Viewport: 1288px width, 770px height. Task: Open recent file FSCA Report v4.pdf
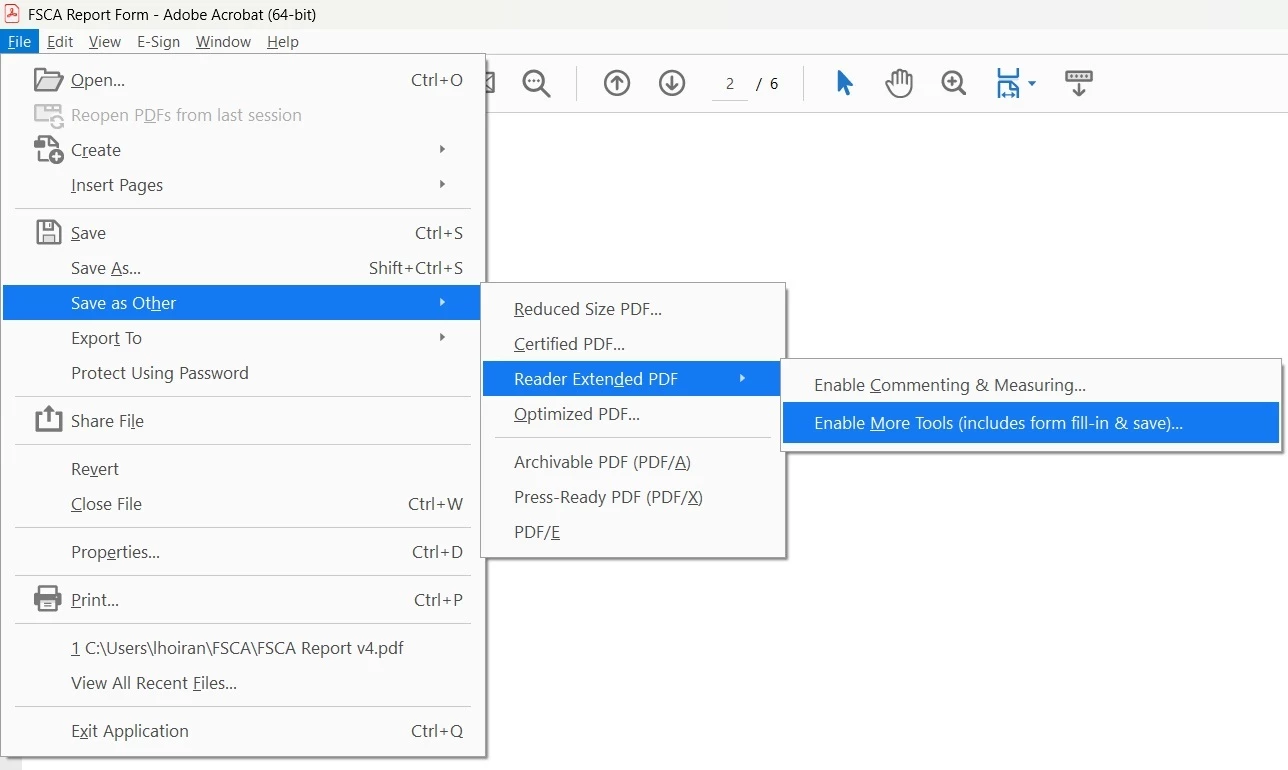tap(243, 648)
